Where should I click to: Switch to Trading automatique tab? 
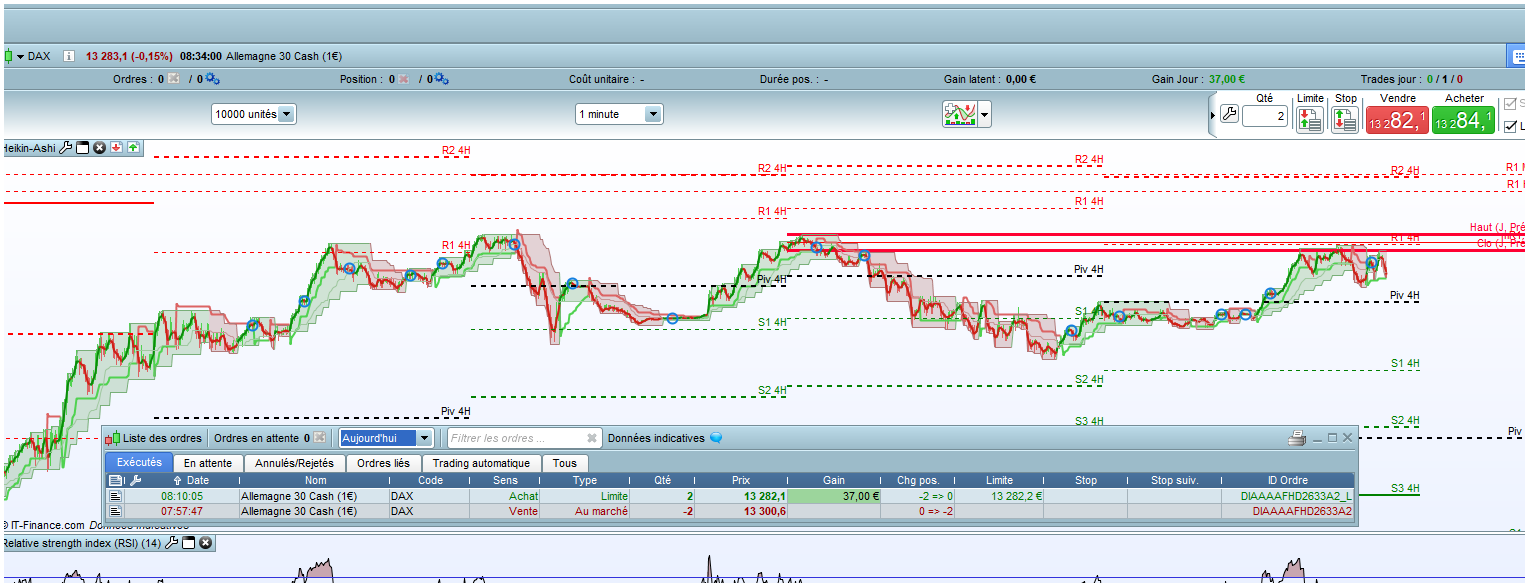tap(482, 463)
